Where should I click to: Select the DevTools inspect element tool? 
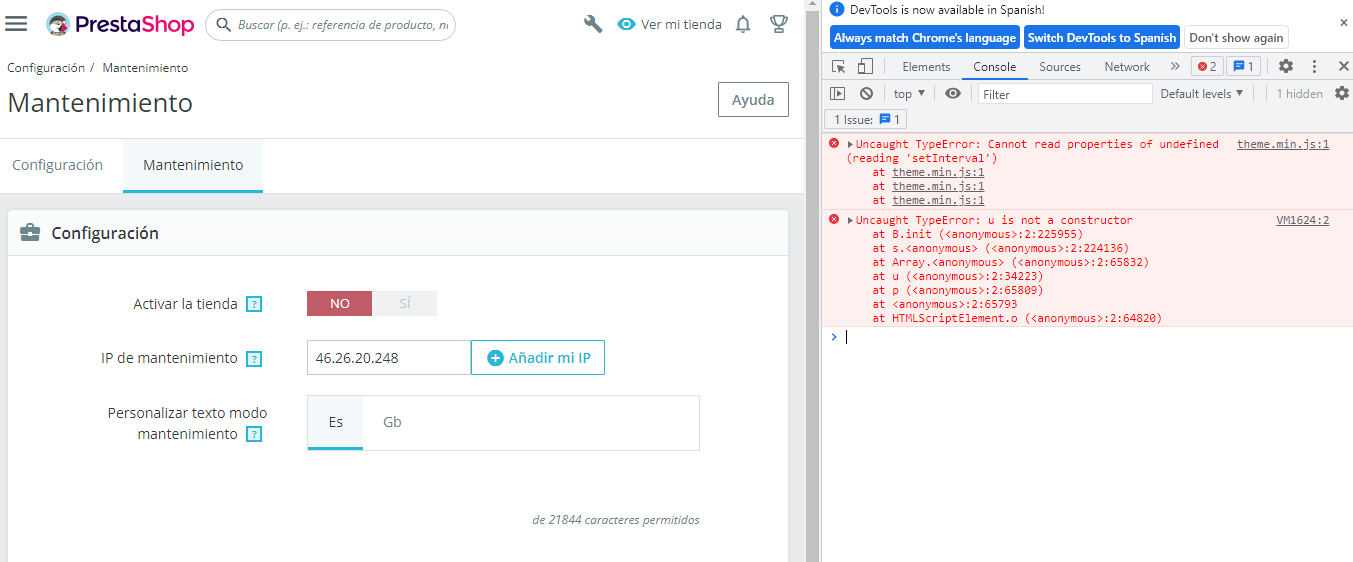click(x=839, y=67)
